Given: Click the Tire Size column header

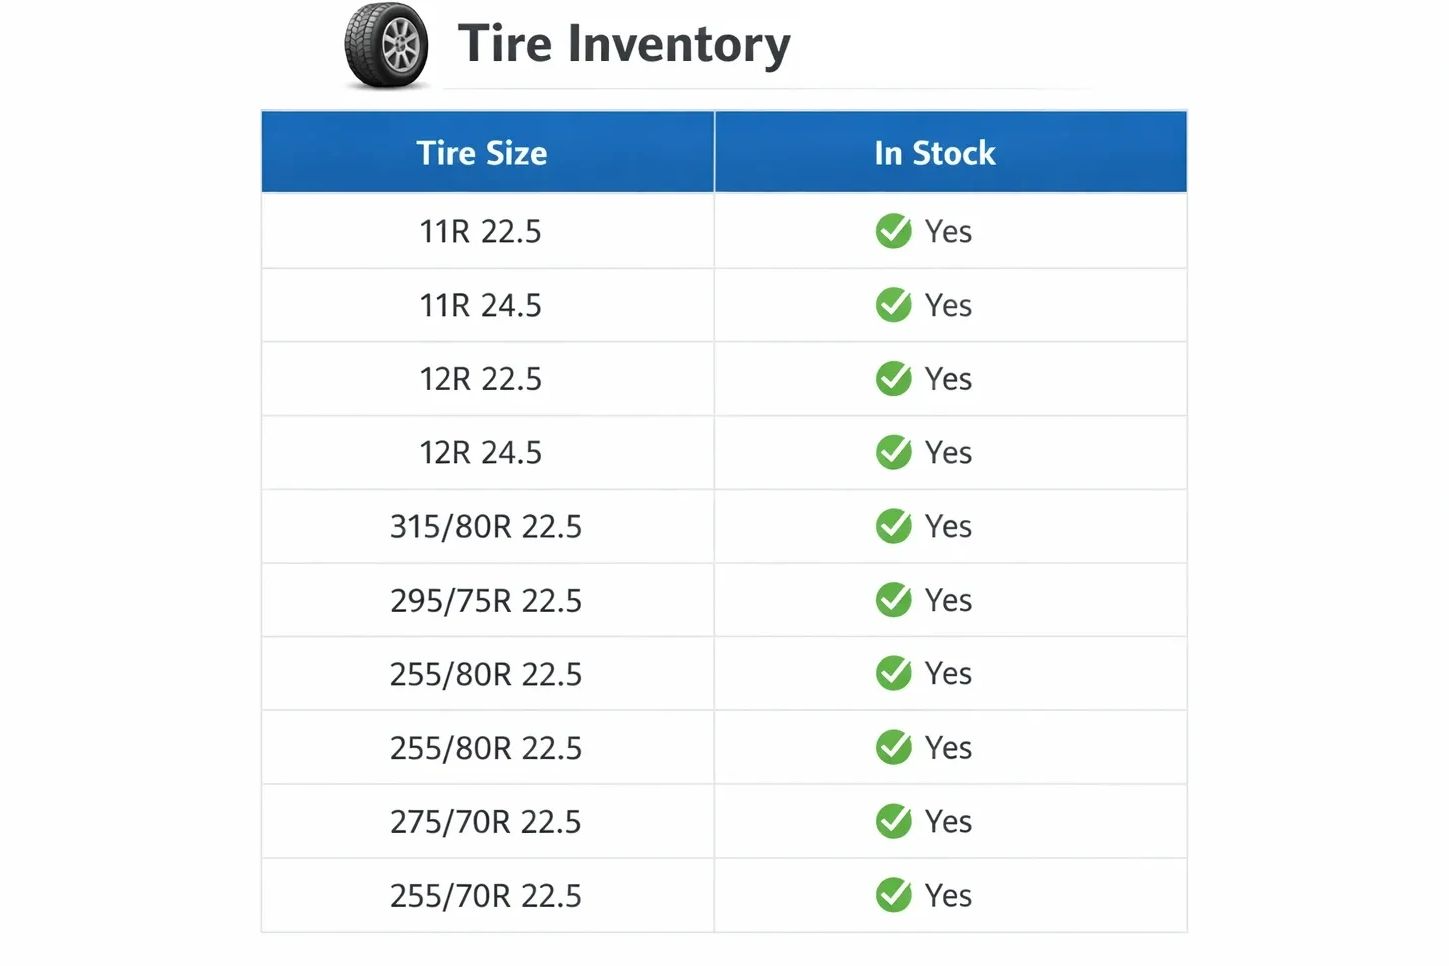Looking at the screenshot, I should (x=482, y=153).
